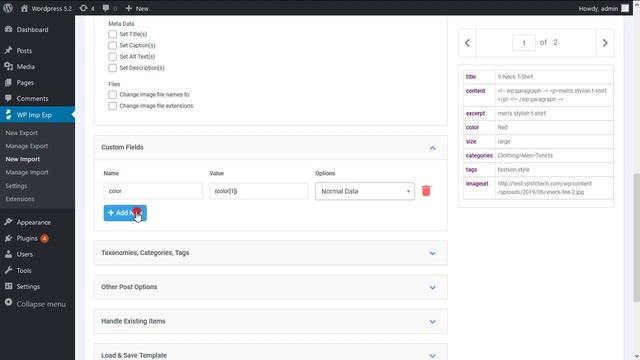
Task: Open the updates icon showing 4
Action: (83, 8)
